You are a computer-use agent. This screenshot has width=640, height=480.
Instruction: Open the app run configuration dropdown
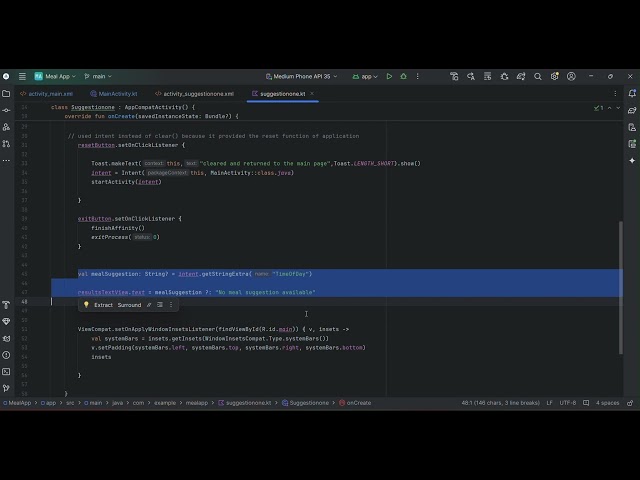click(365, 76)
